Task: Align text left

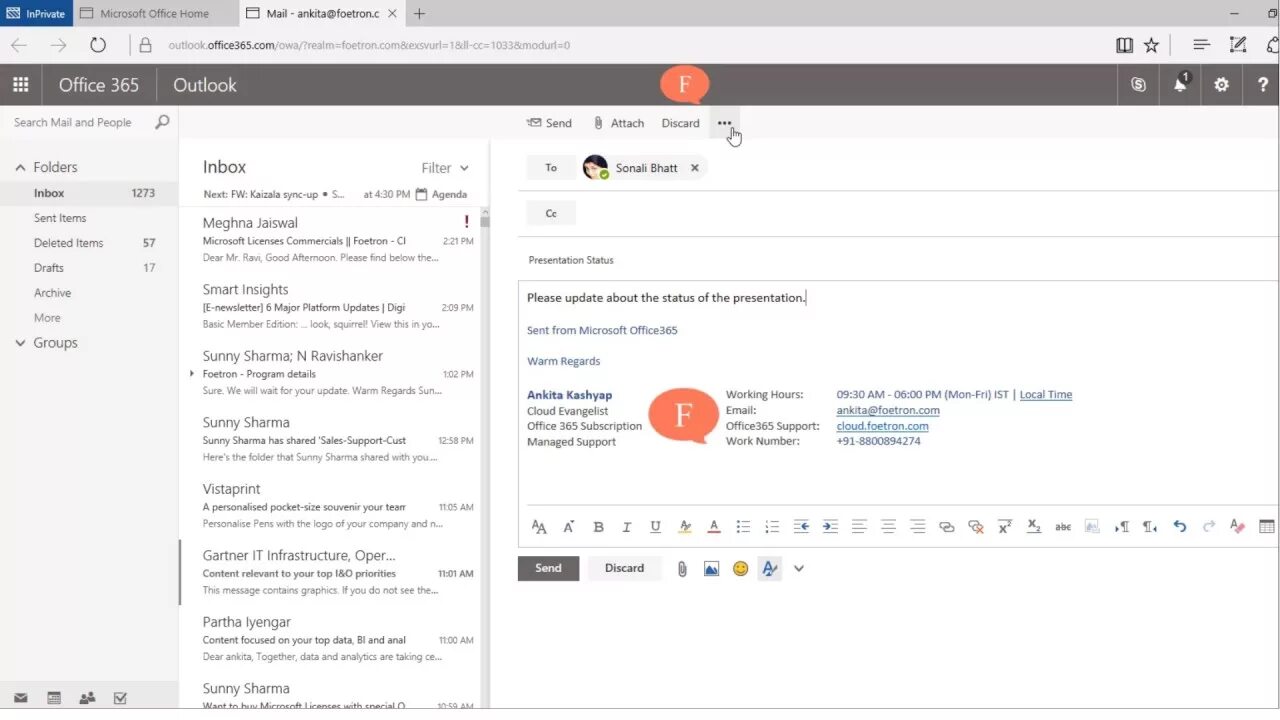Action: tap(859, 527)
